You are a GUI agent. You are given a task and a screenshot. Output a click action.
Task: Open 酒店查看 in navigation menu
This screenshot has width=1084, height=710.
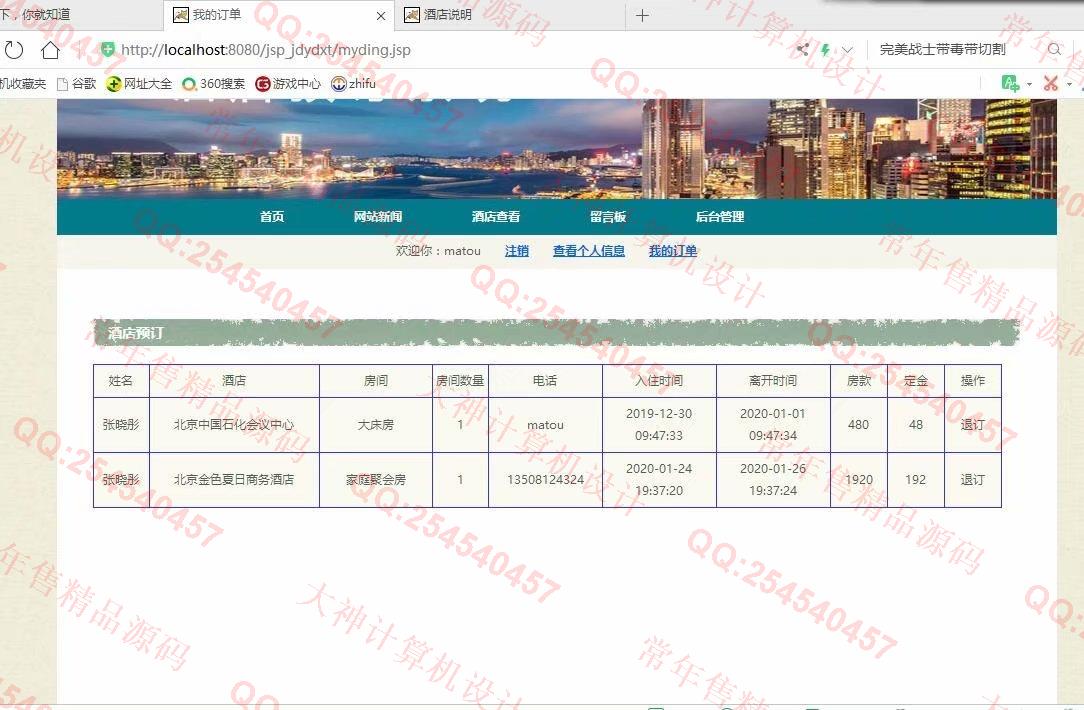(495, 217)
